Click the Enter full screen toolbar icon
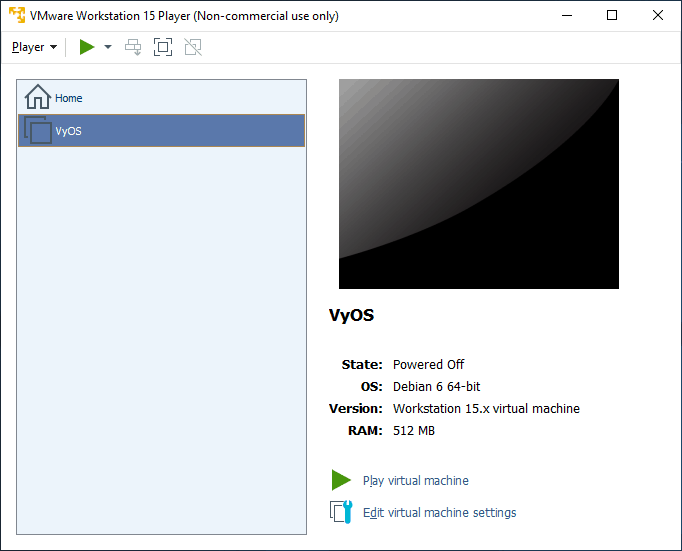 coord(163,47)
